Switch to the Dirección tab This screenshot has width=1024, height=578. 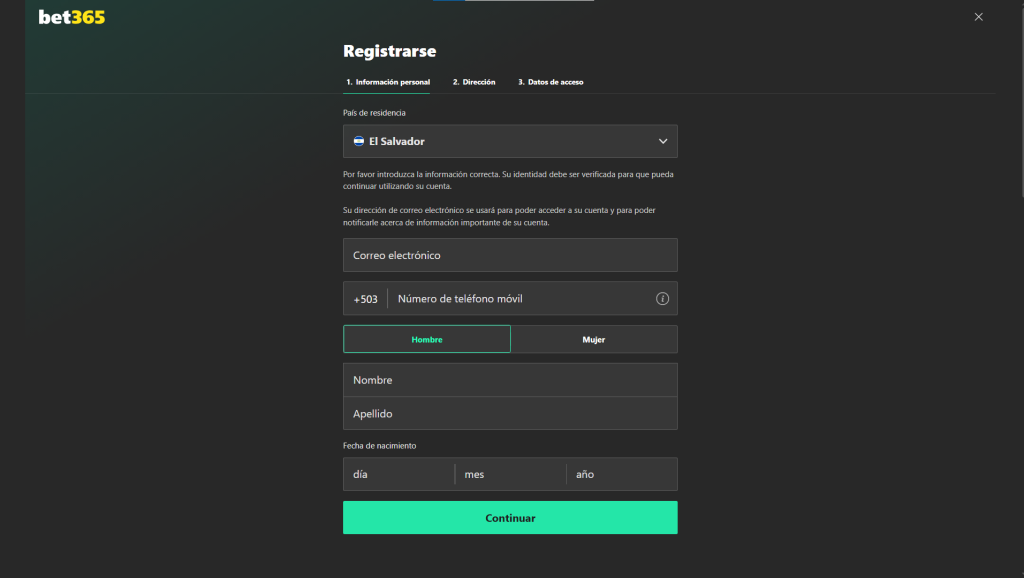474,82
